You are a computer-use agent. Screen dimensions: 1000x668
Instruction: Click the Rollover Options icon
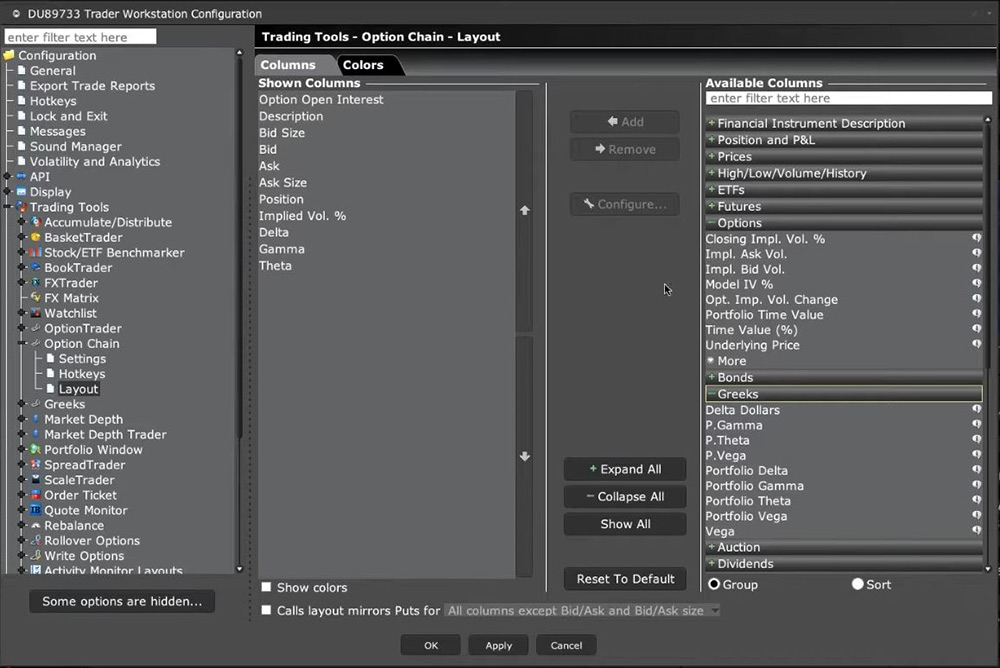(36, 541)
